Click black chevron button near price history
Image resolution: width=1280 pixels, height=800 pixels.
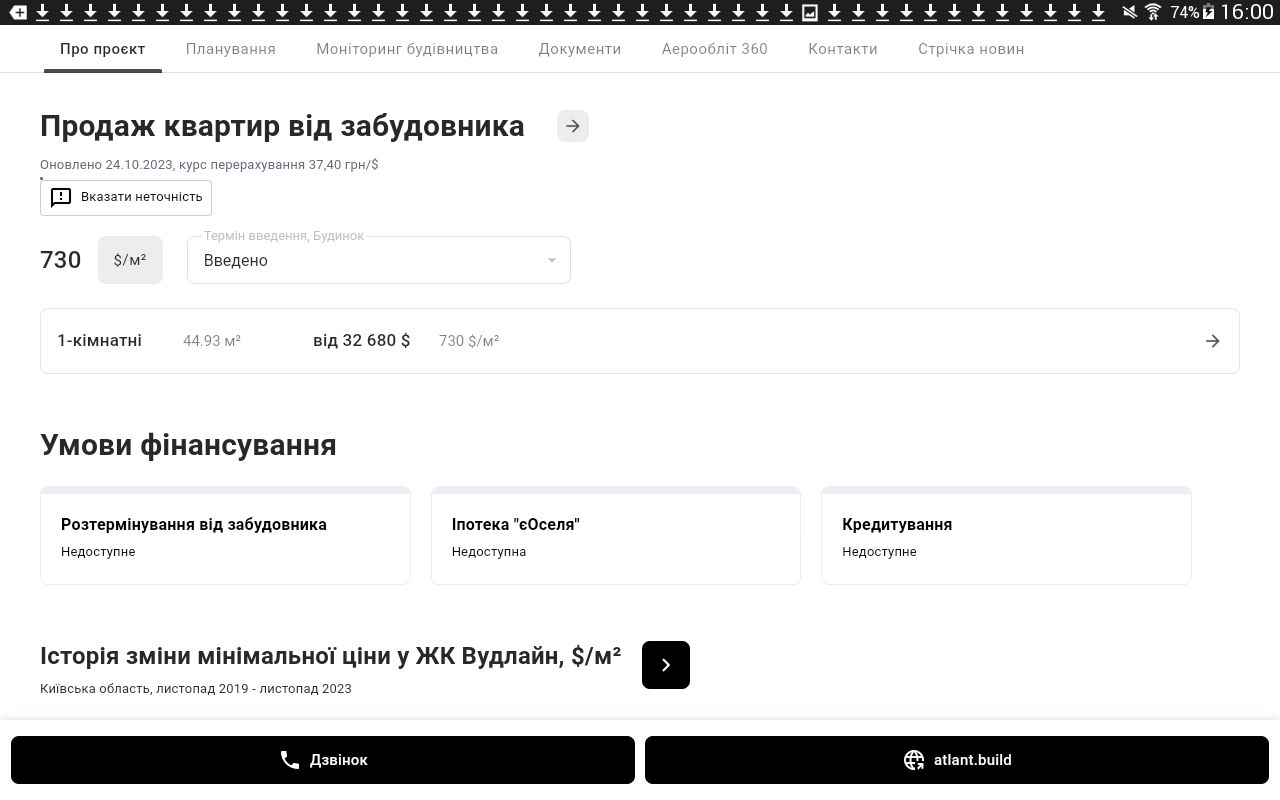pos(665,665)
